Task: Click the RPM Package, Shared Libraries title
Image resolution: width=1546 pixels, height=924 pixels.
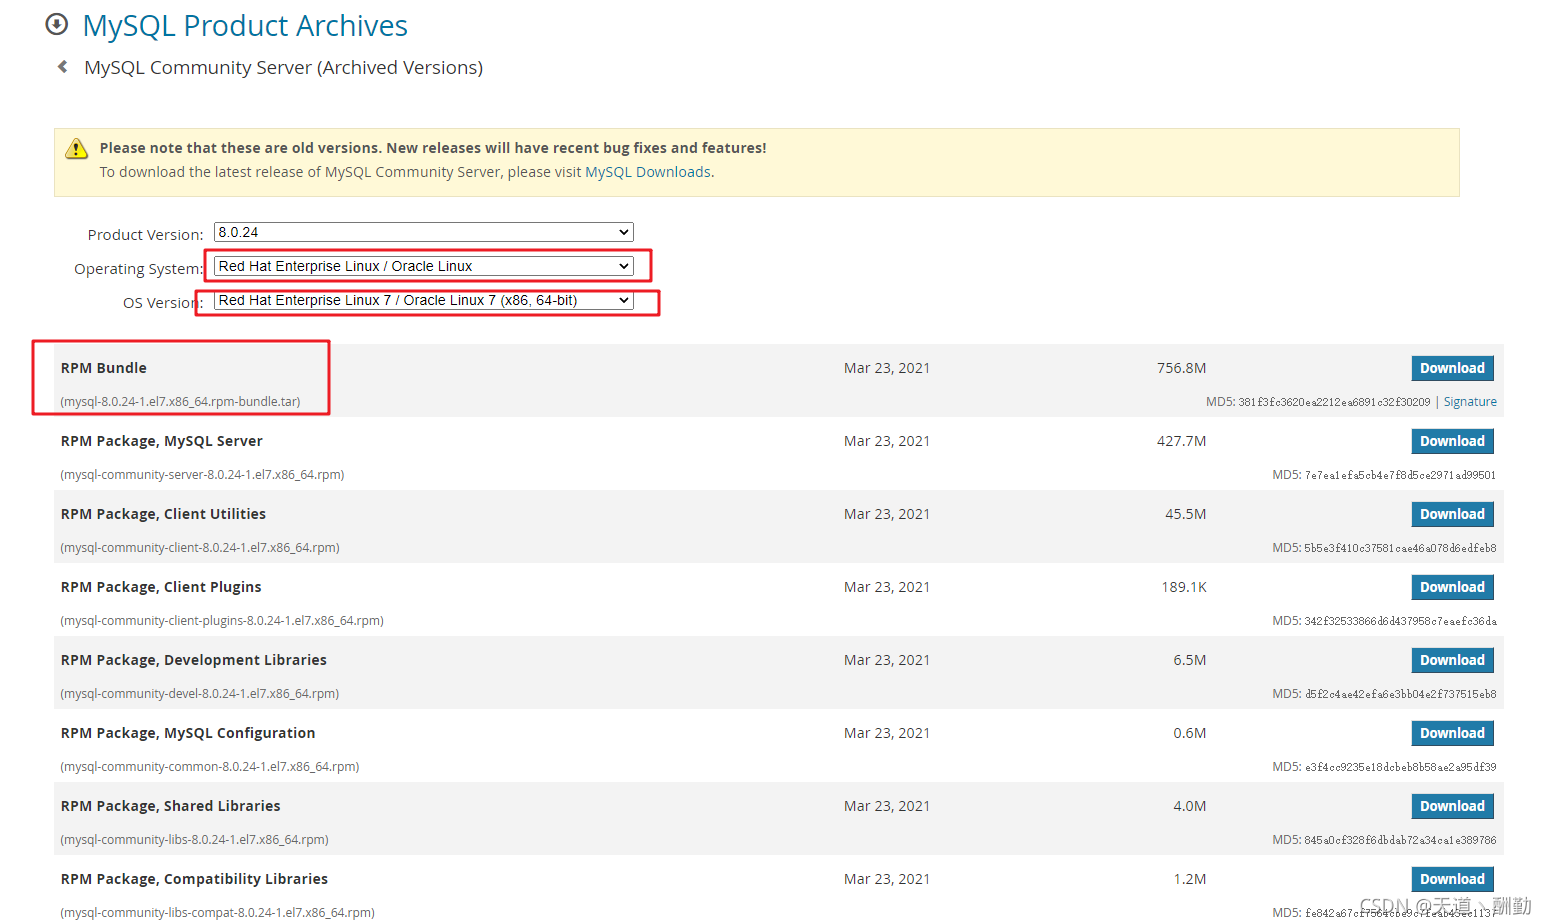Action: [171, 806]
